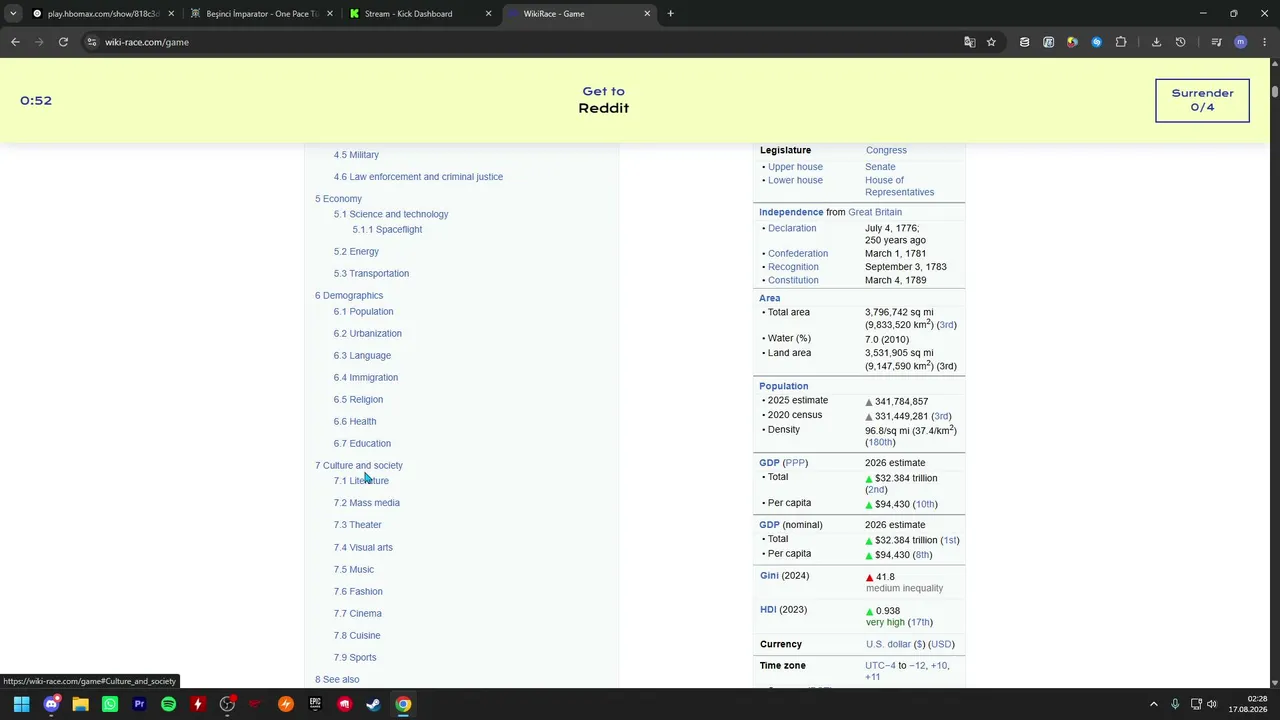Switch to the play.hbomax.com tab
This screenshot has height=720, width=1280.
click(103, 14)
